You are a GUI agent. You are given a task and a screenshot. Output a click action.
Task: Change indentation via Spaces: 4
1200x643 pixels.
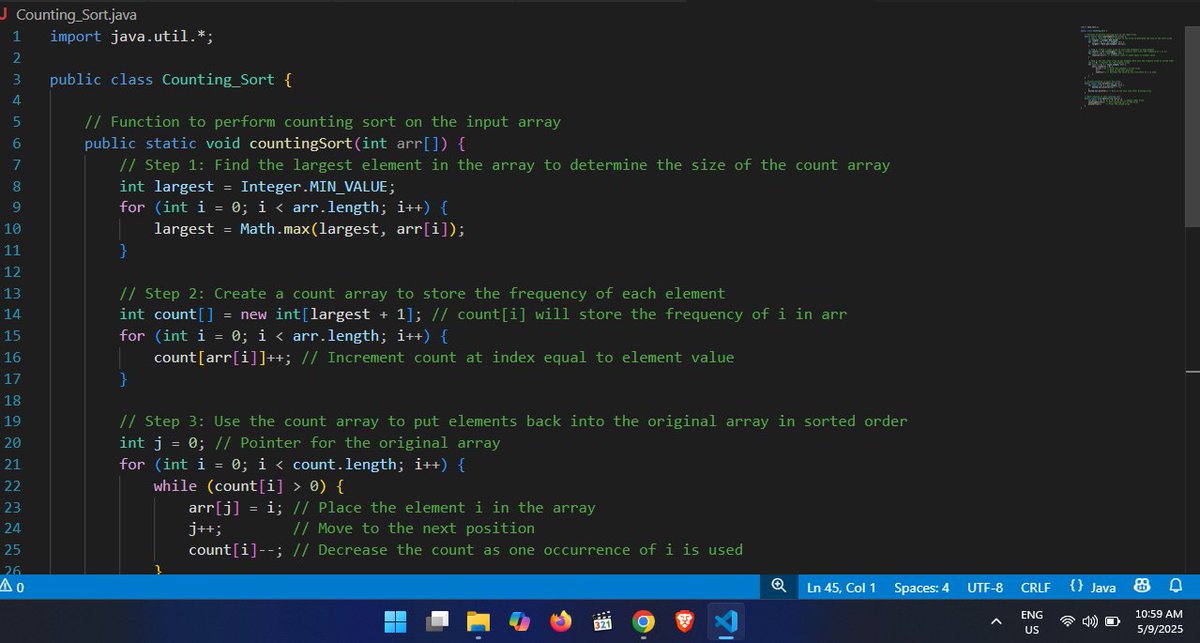pos(921,587)
